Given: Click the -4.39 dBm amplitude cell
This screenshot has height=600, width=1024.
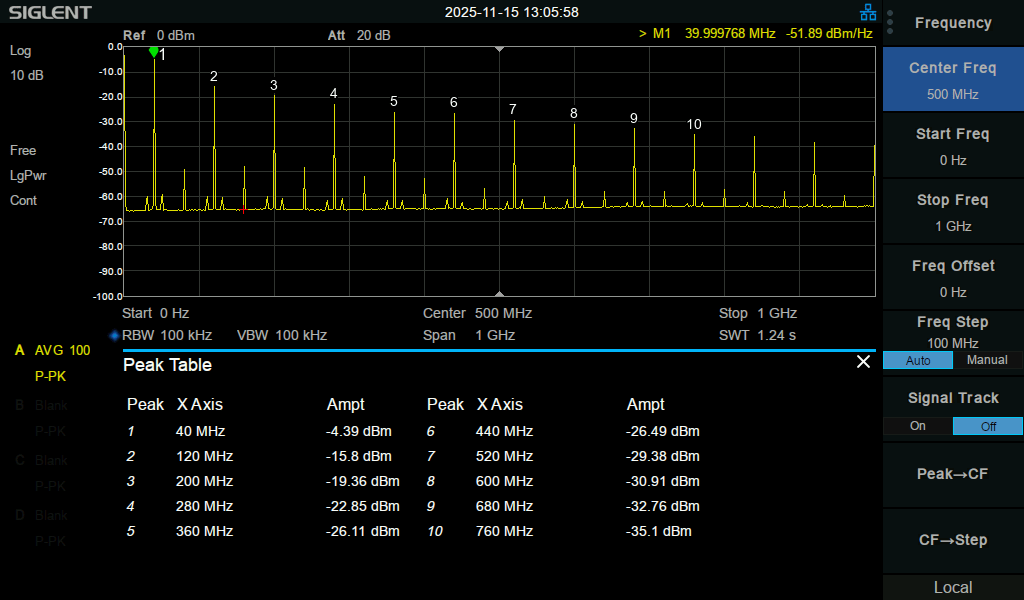Looking at the screenshot, I should [359, 432].
